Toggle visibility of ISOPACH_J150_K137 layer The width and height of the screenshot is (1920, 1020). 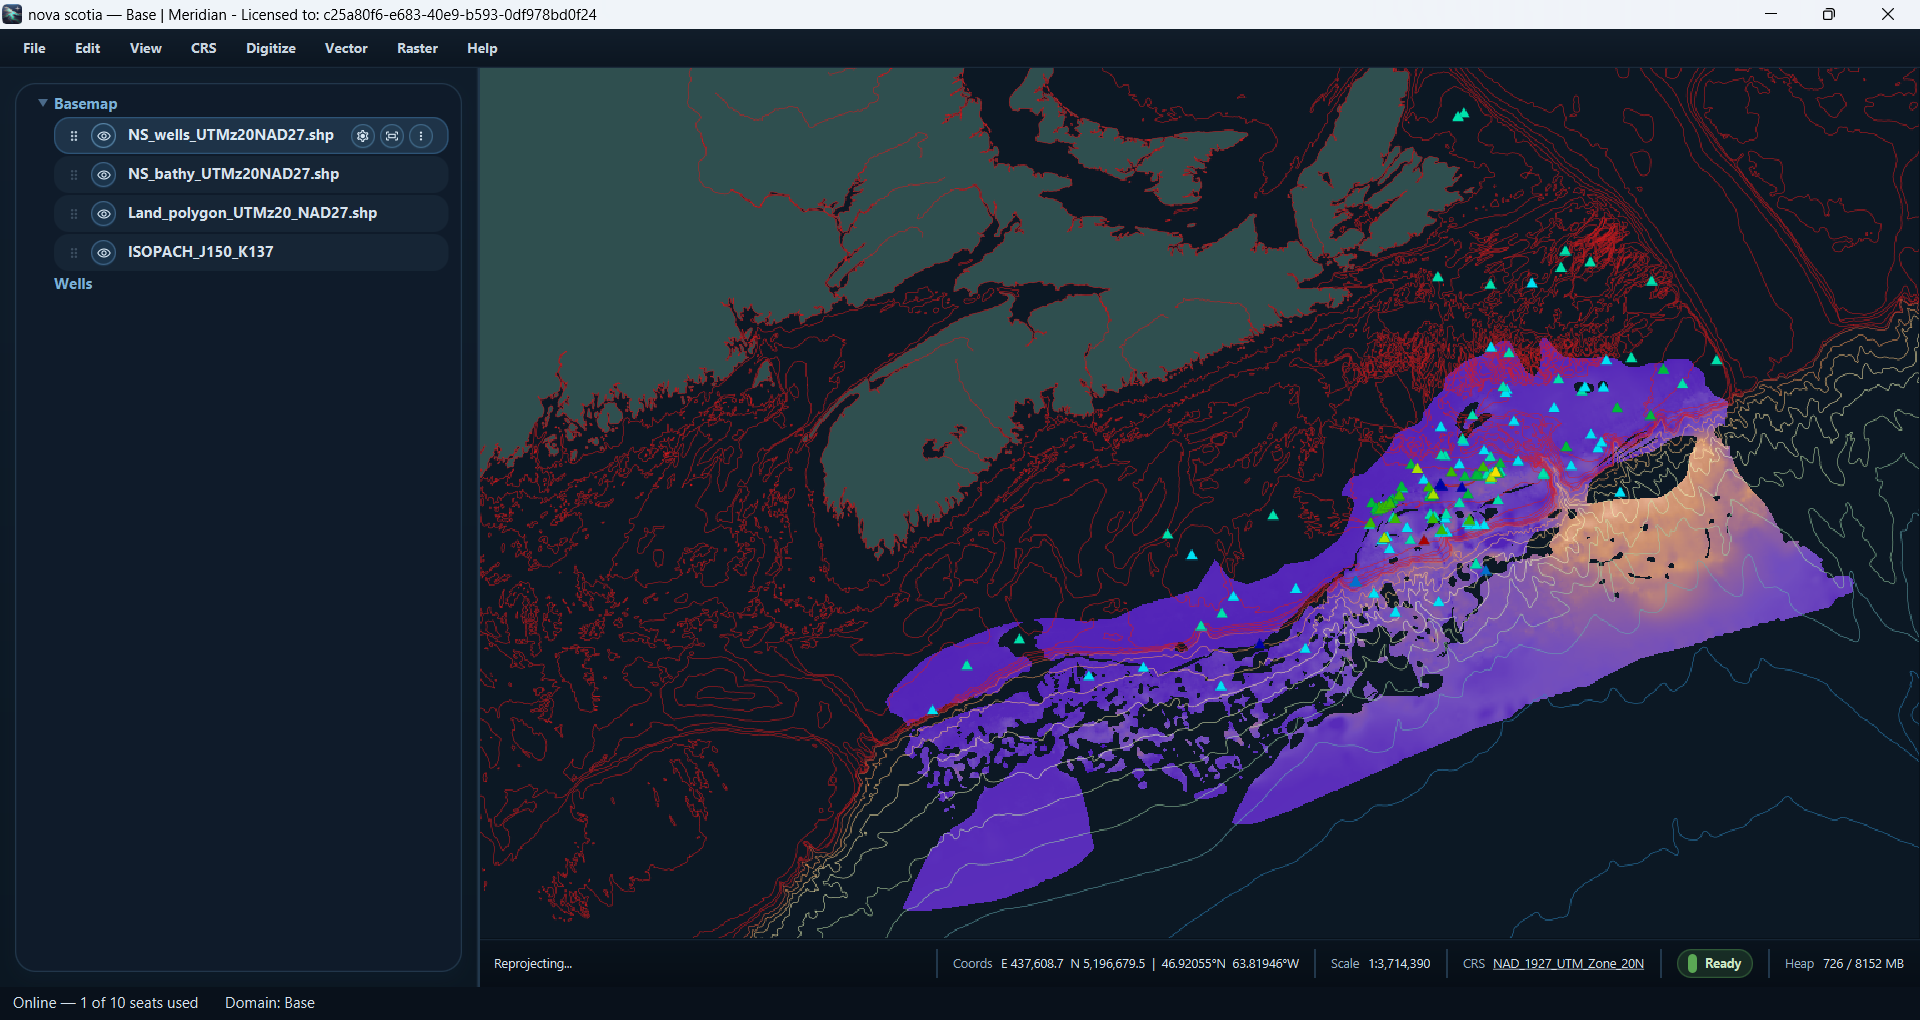click(104, 253)
